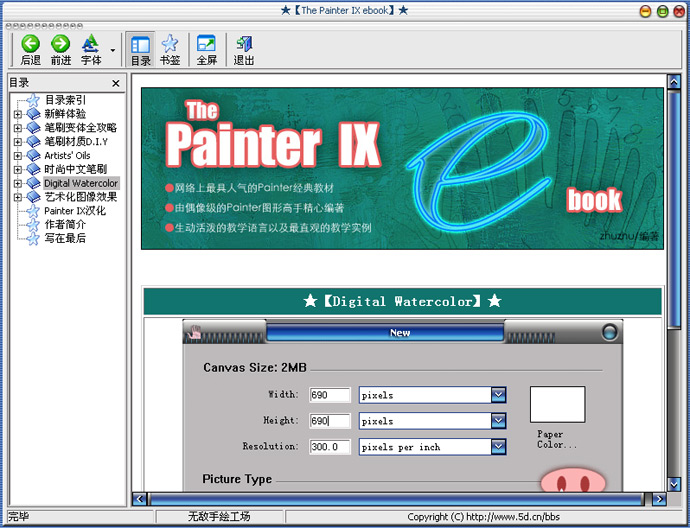
Task: Click the vertical scrollbar thumb
Action: click(x=674, y=208)
